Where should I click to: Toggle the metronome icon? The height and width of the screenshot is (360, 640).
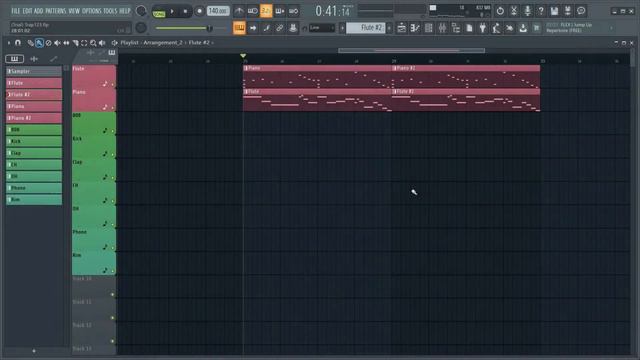point(239,11)
